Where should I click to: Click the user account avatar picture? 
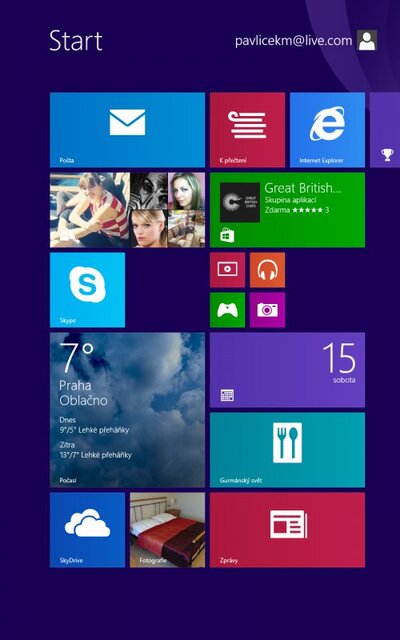367,40
